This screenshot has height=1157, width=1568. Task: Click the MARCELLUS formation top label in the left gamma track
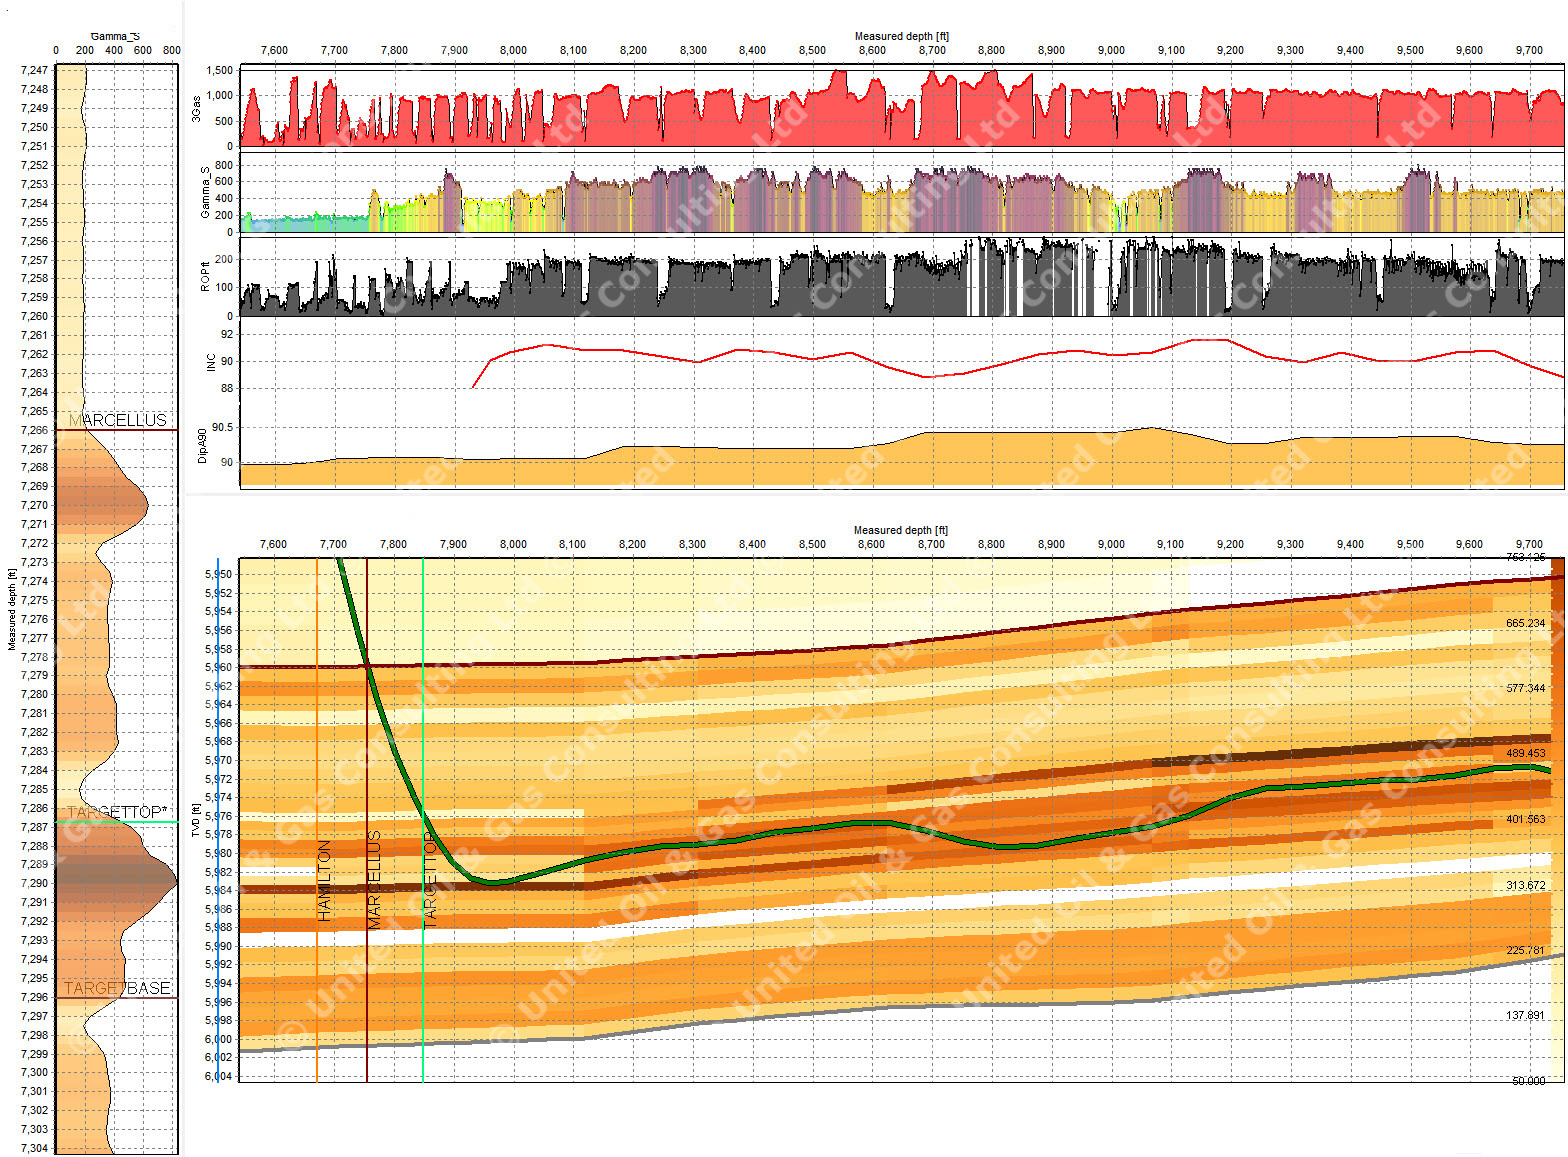tap(118, 420)
